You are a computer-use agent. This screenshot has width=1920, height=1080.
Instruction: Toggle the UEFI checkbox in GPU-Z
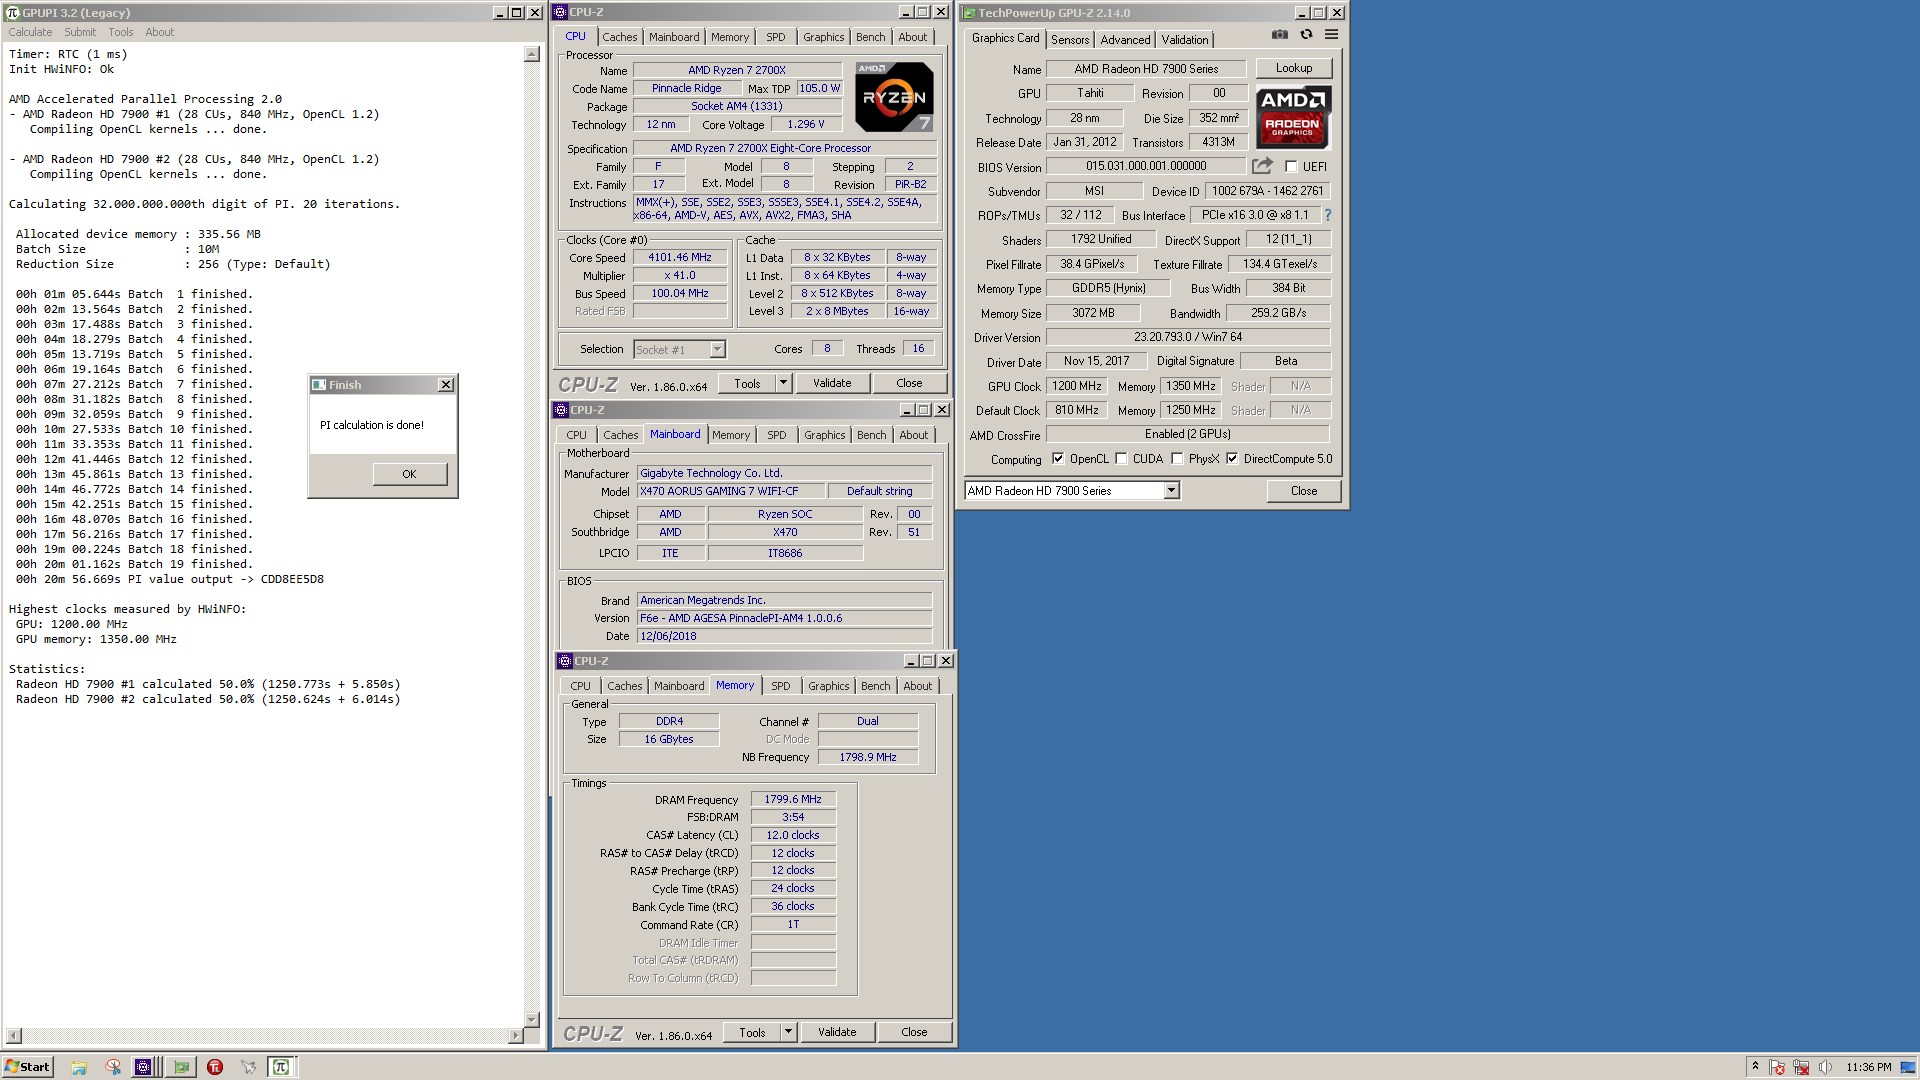point(1291,167)
